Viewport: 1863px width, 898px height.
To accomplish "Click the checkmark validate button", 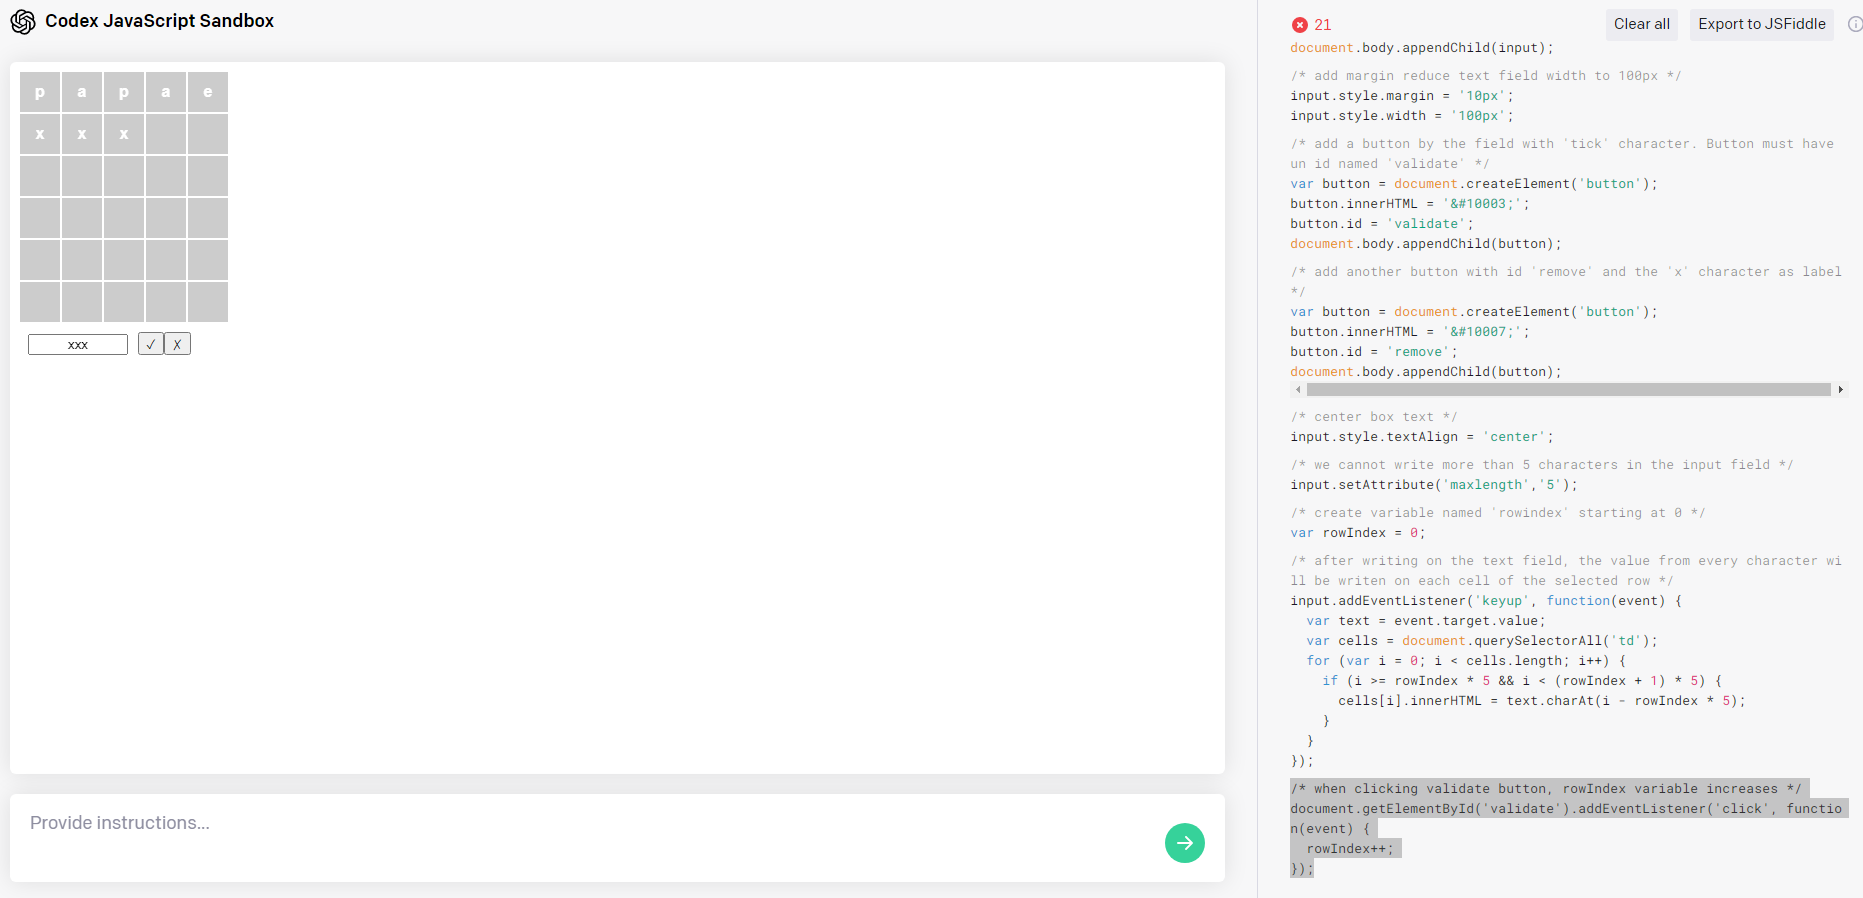I will [x=151, y=344].
